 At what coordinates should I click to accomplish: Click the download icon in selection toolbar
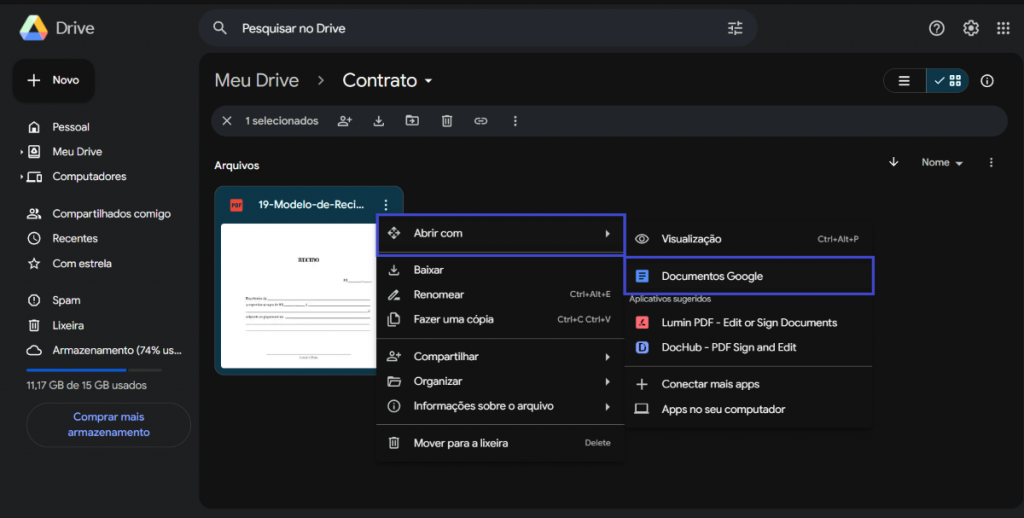[x=379, y=121]
